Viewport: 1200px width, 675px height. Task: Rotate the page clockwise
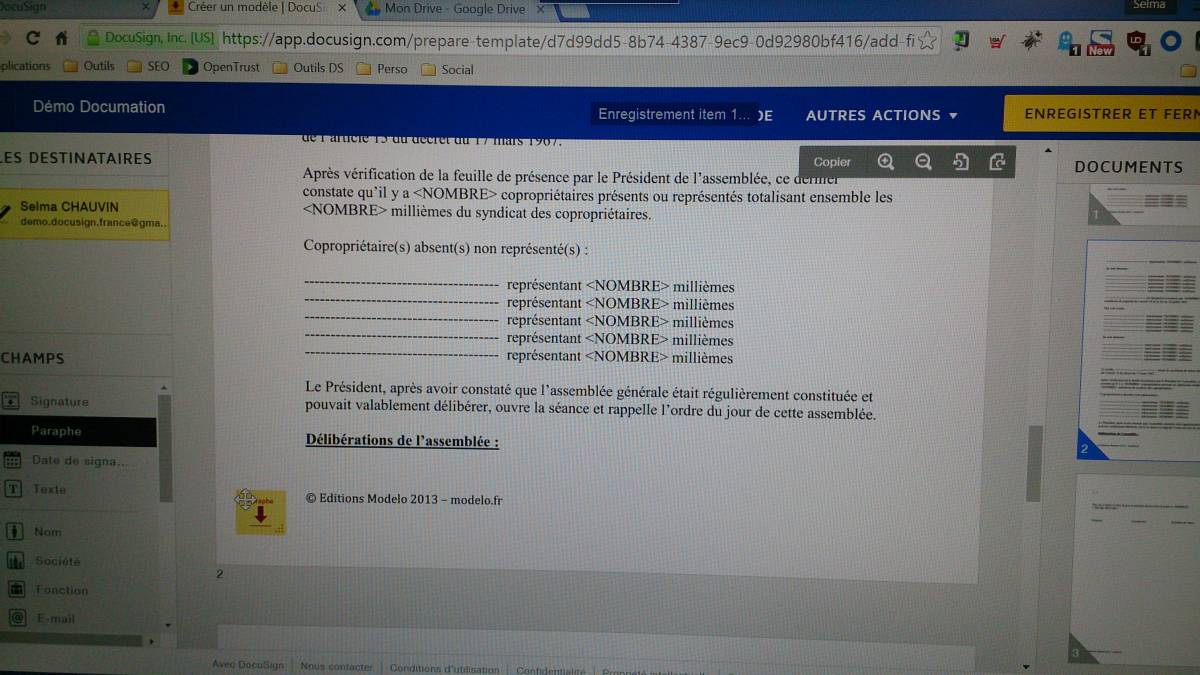(996, 162)
